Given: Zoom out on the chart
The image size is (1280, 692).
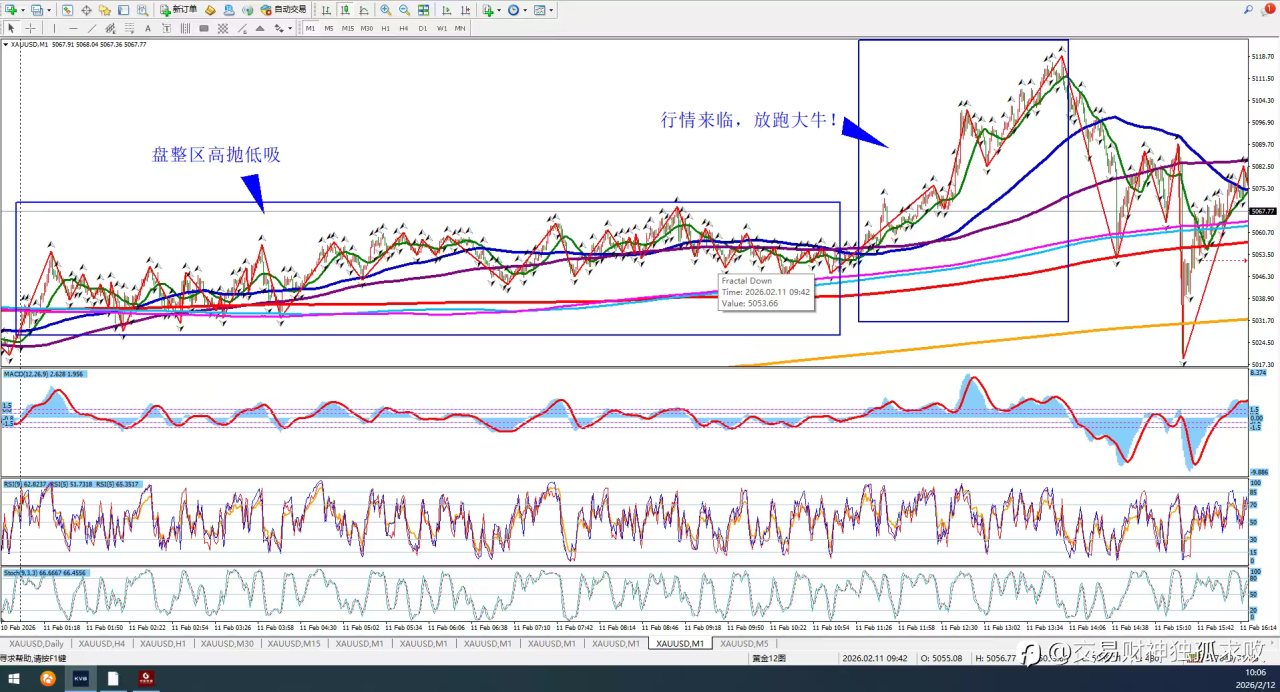Looking at the screenshot, I should 404,10.
